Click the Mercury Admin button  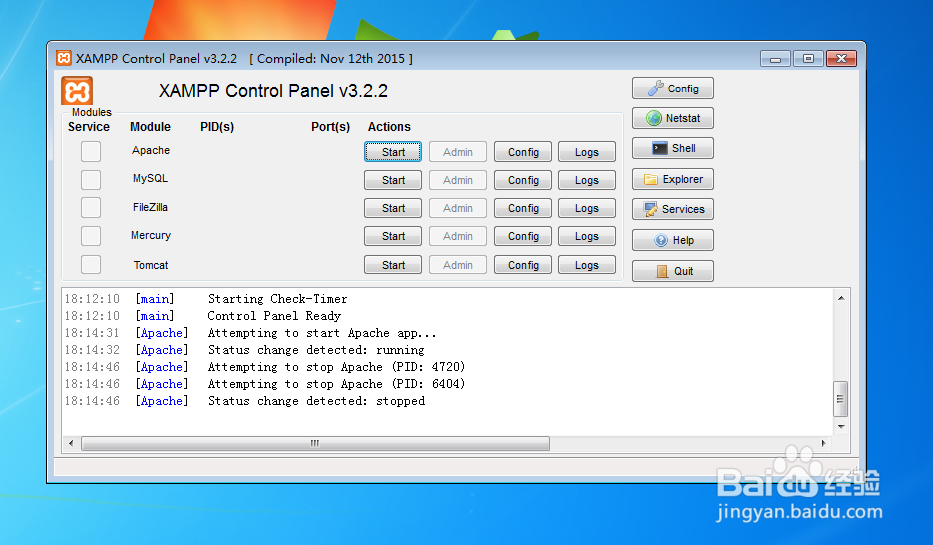coord(458,236)
